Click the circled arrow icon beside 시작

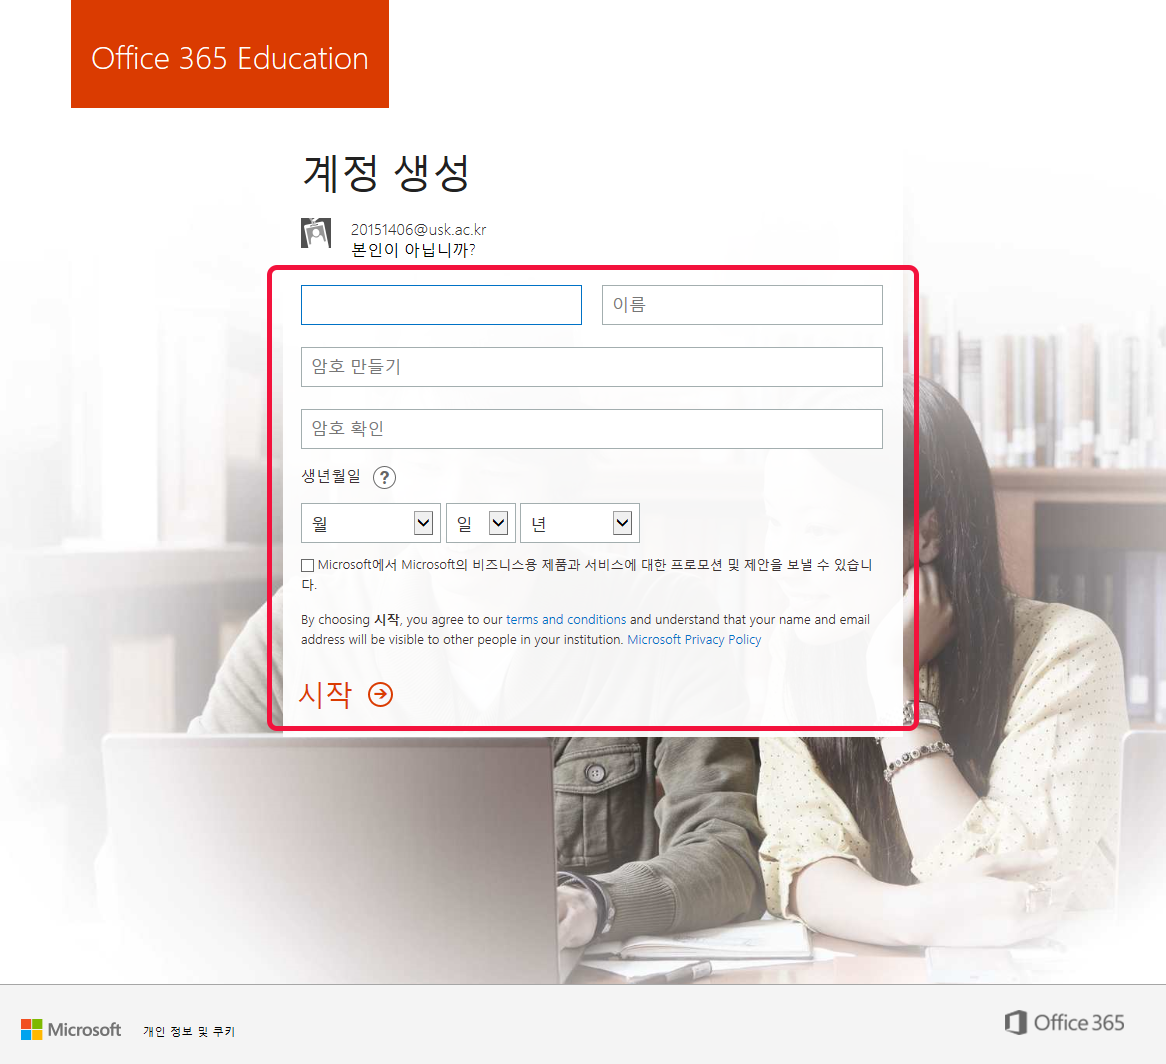(381, 694)
